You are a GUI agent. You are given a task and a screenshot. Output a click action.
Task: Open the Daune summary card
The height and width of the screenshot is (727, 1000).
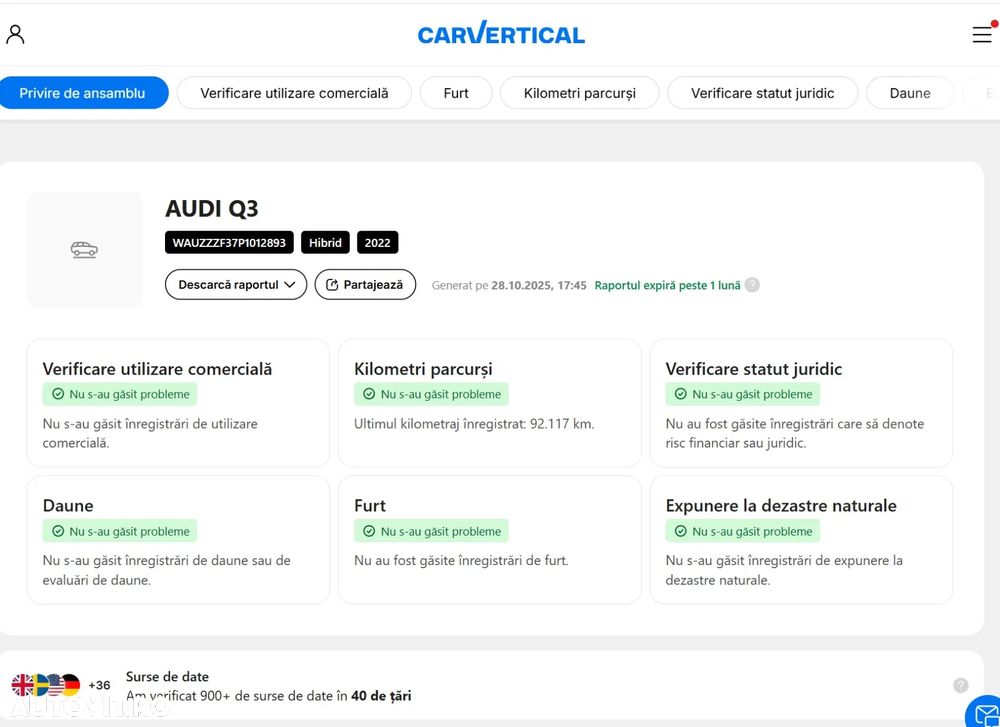tap(179, 540)
